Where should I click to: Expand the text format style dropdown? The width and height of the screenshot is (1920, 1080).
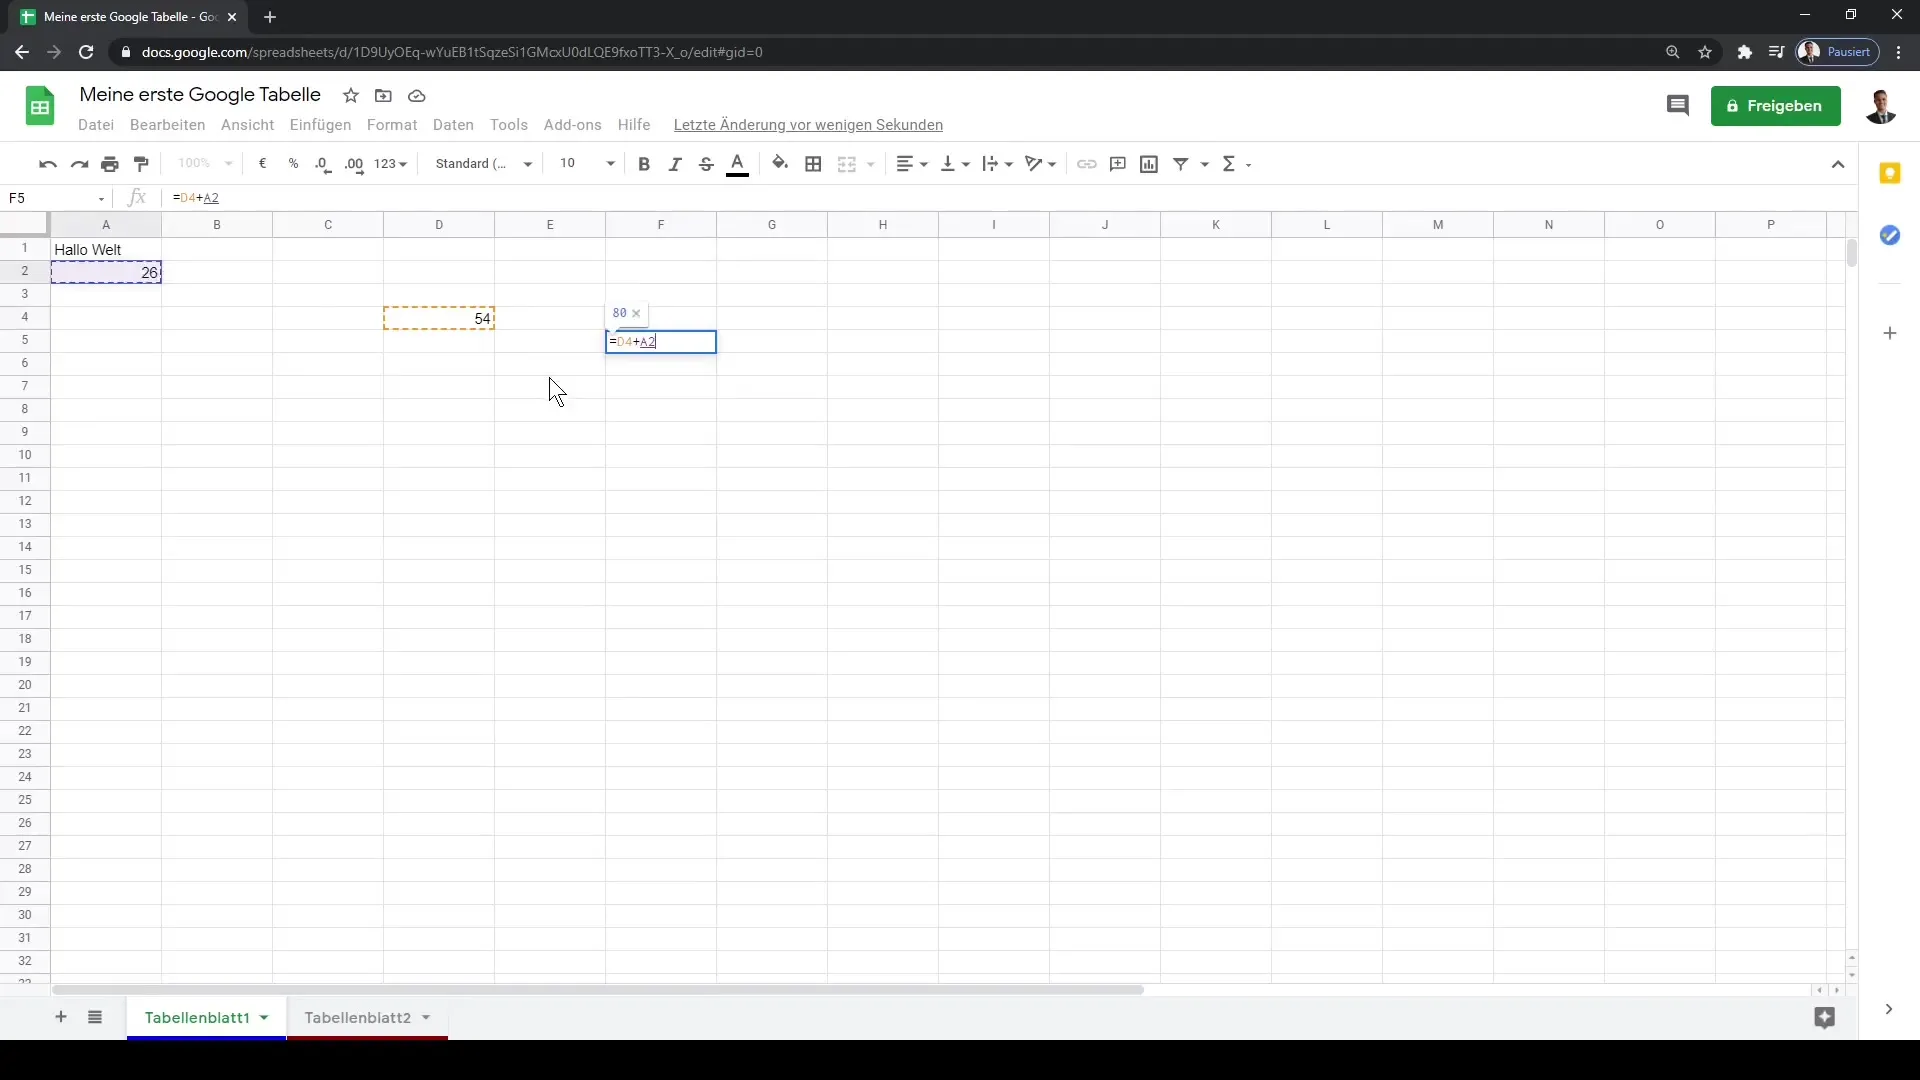click(x=527, y=164)
